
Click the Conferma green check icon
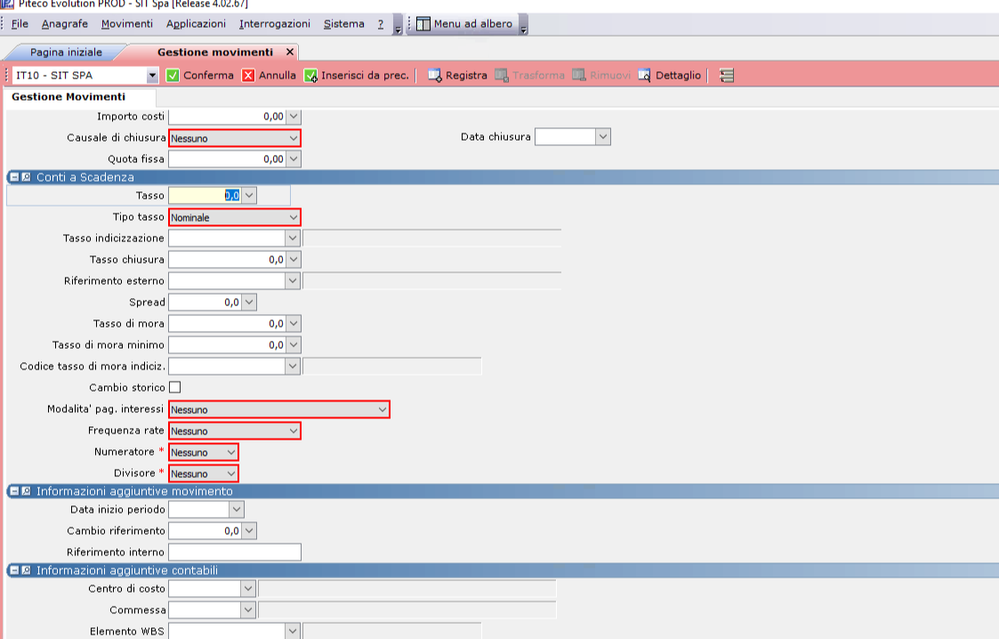(x=173, y=75)
